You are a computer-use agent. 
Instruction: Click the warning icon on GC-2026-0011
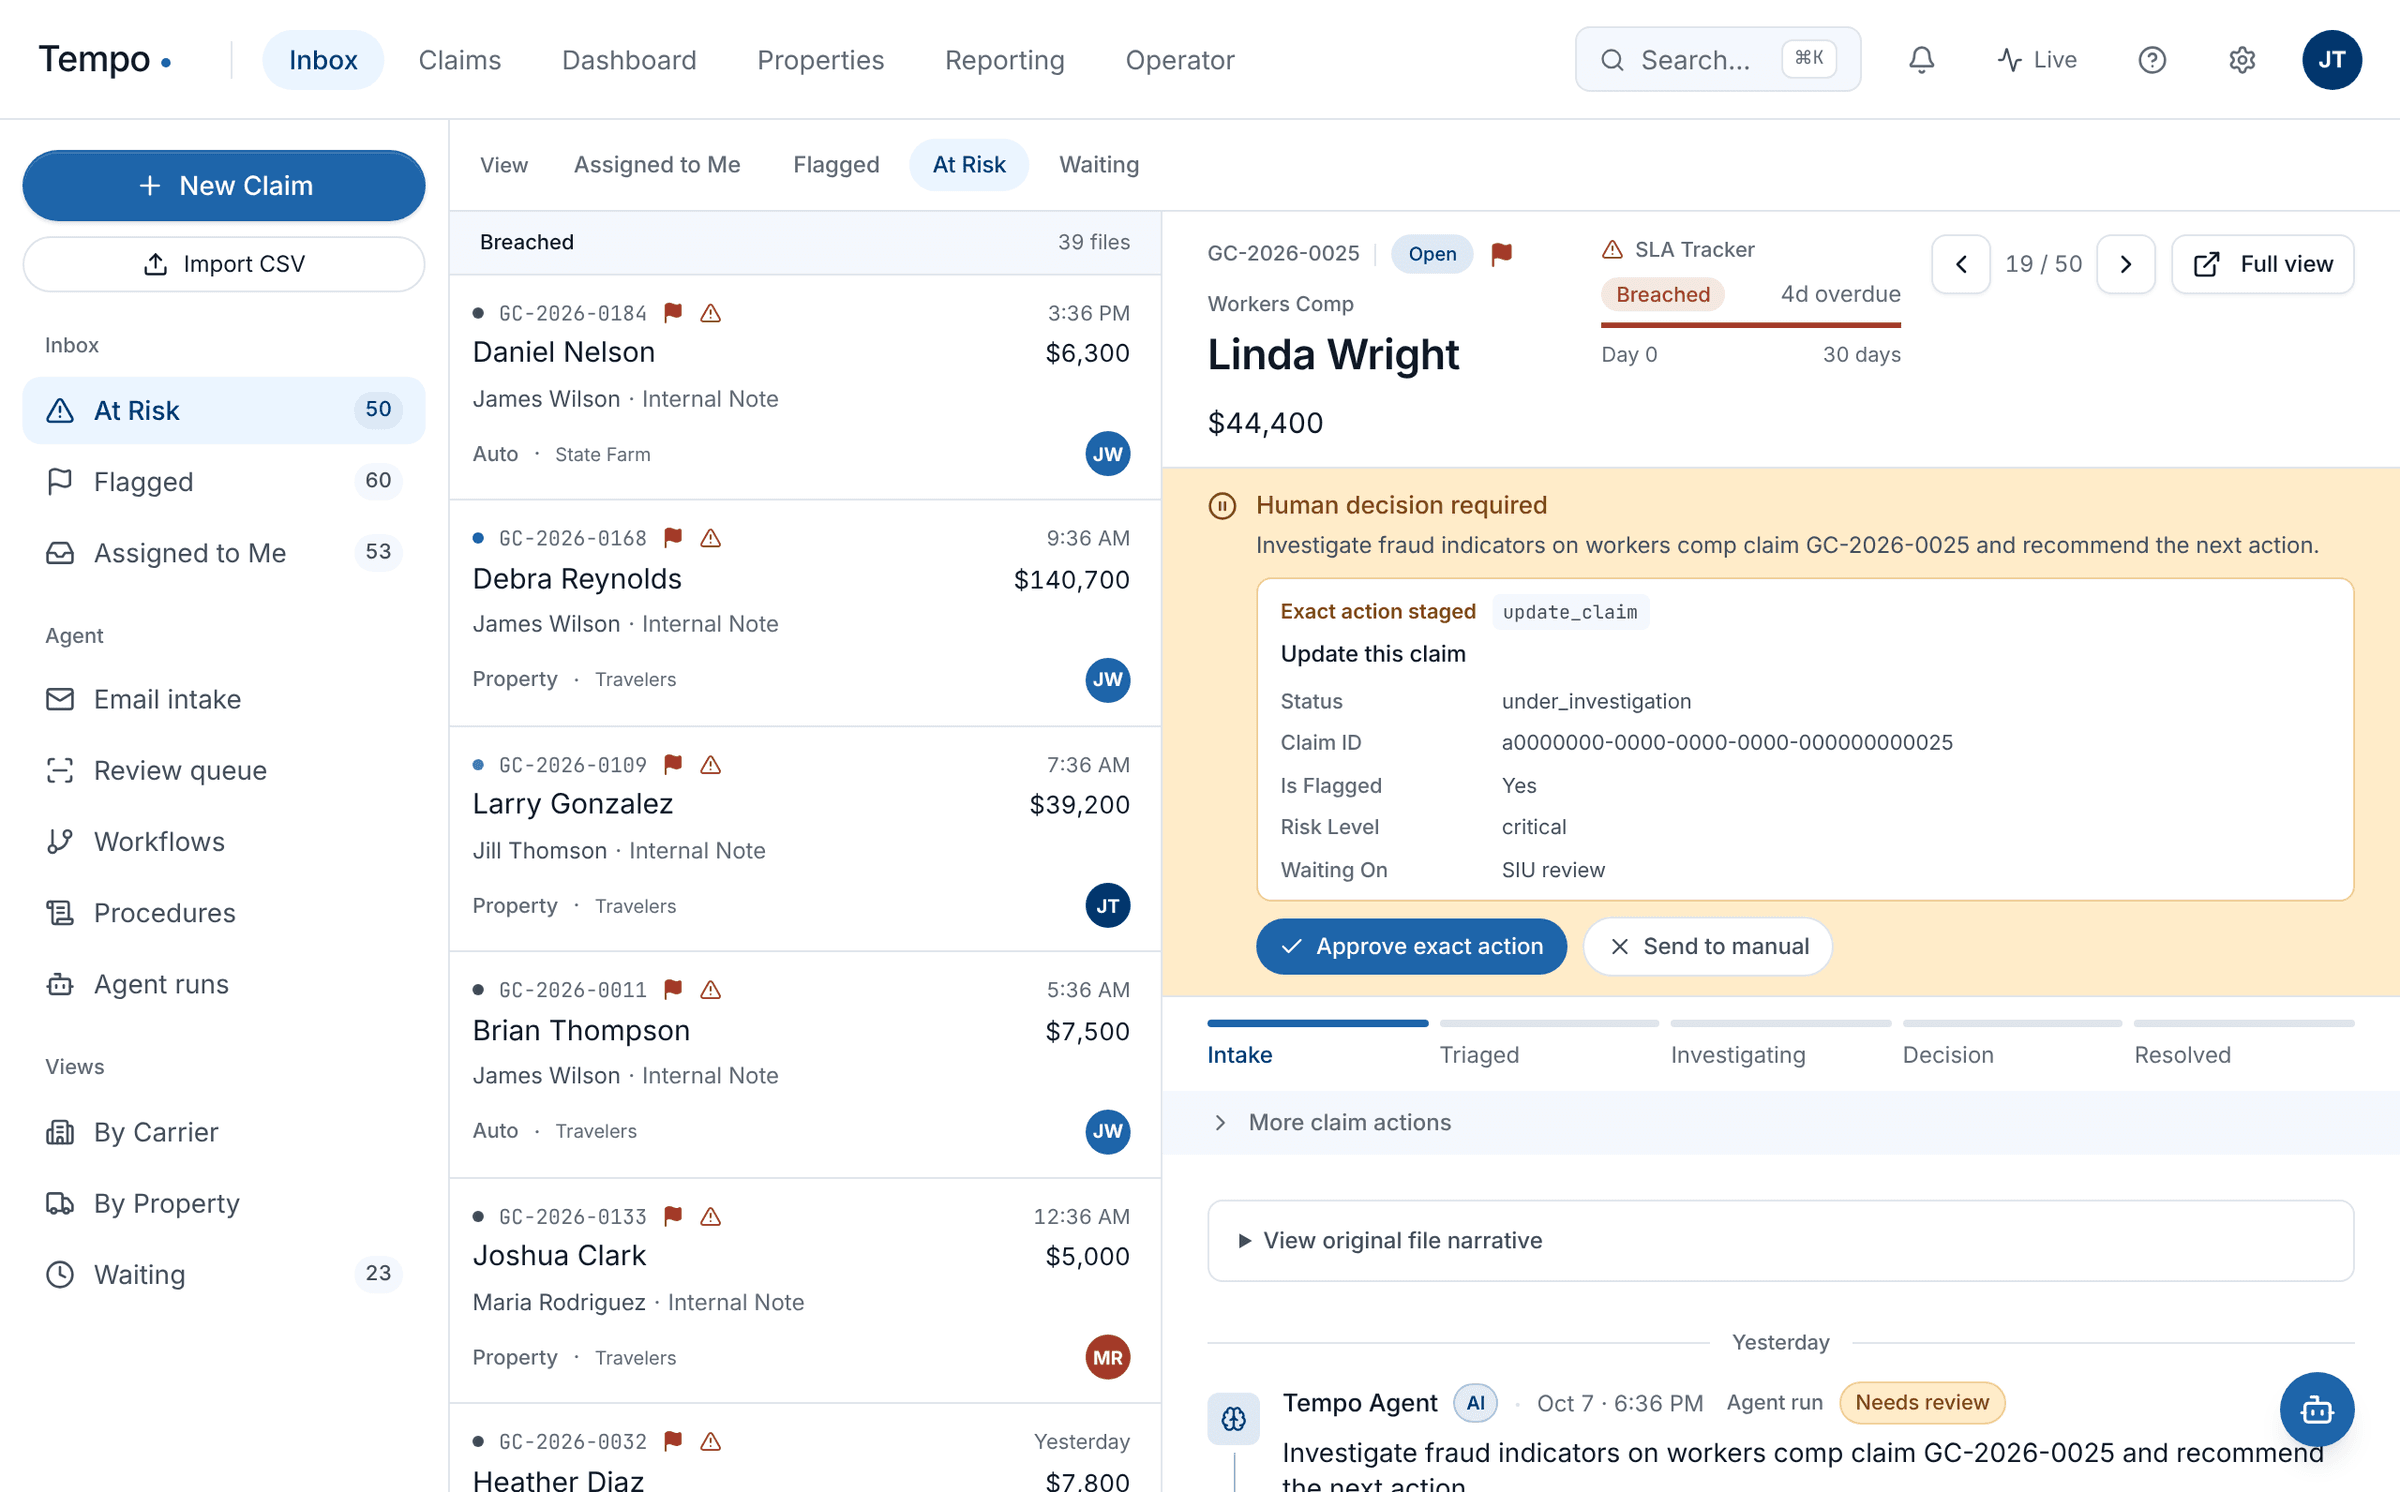pyautogui.click(x=711, y=990)
